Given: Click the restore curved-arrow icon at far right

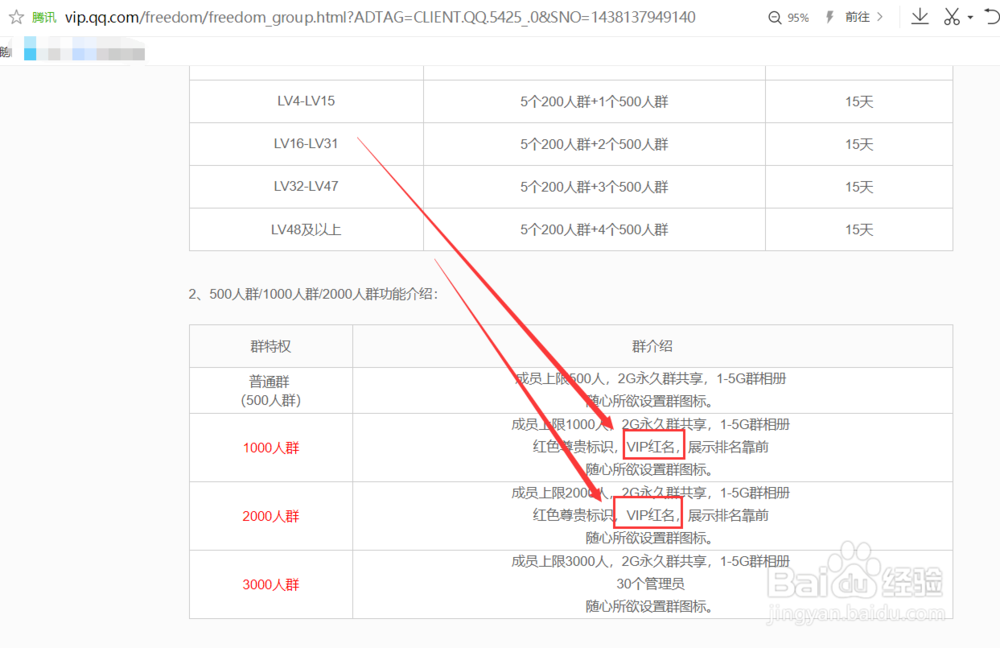Looking at the screenshot, I should coord(992,17).
